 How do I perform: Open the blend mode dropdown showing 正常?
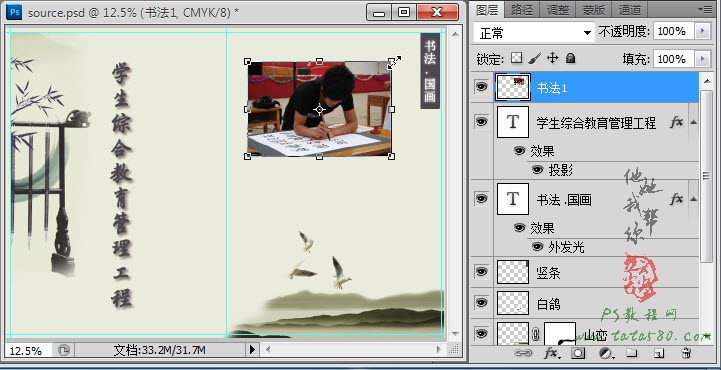pyautogui.click(x=534, y=33)
